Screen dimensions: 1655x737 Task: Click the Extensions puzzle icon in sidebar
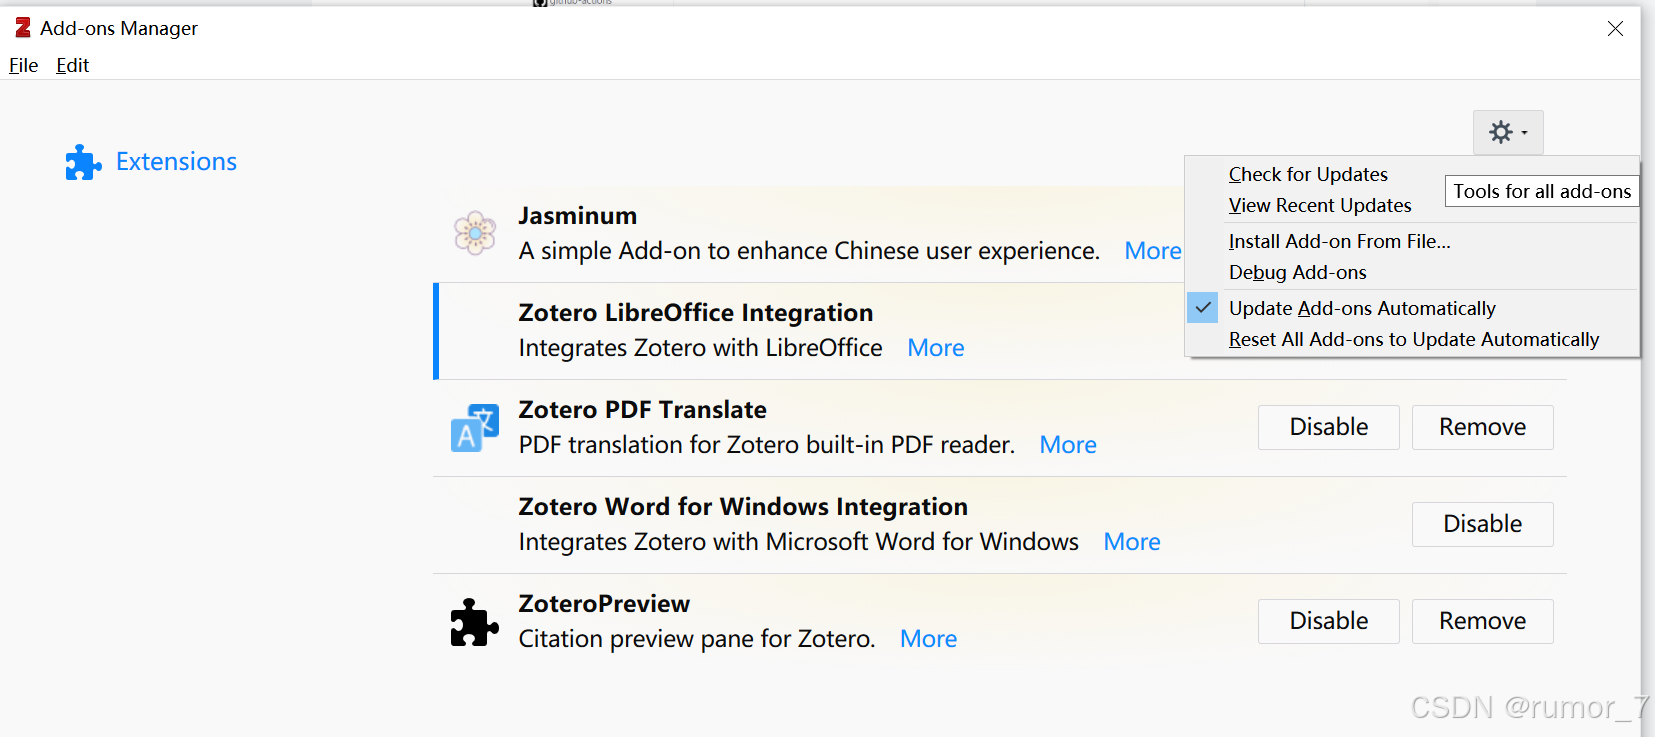point(83,162)
